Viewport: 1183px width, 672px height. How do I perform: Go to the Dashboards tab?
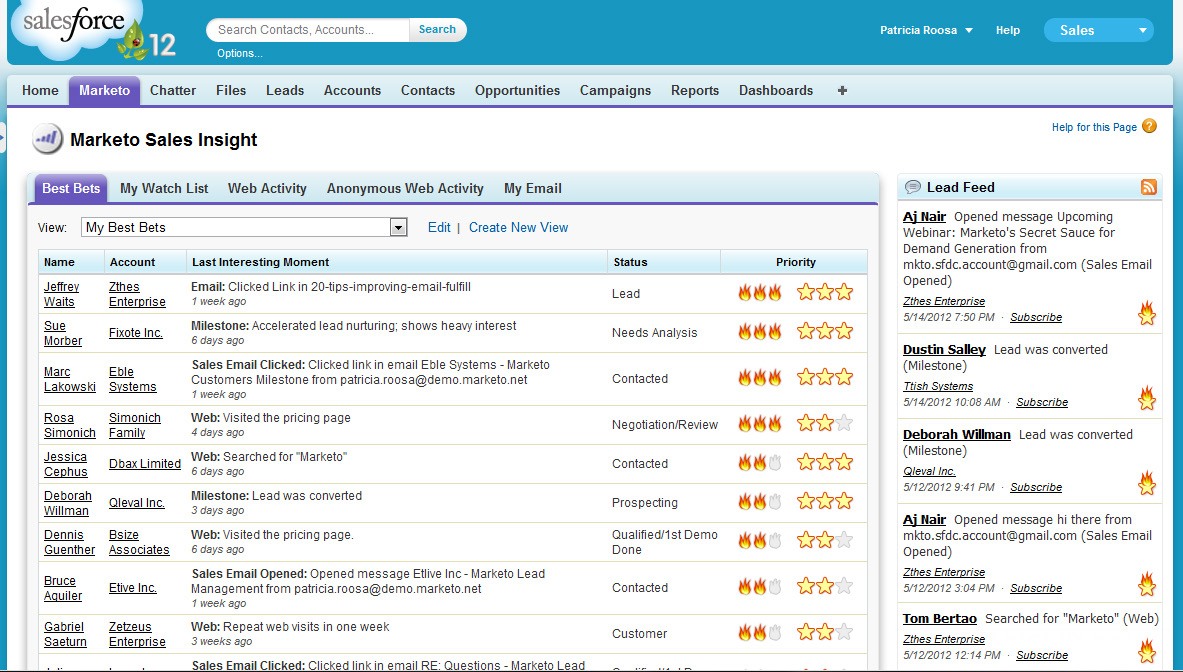[776, 91]
